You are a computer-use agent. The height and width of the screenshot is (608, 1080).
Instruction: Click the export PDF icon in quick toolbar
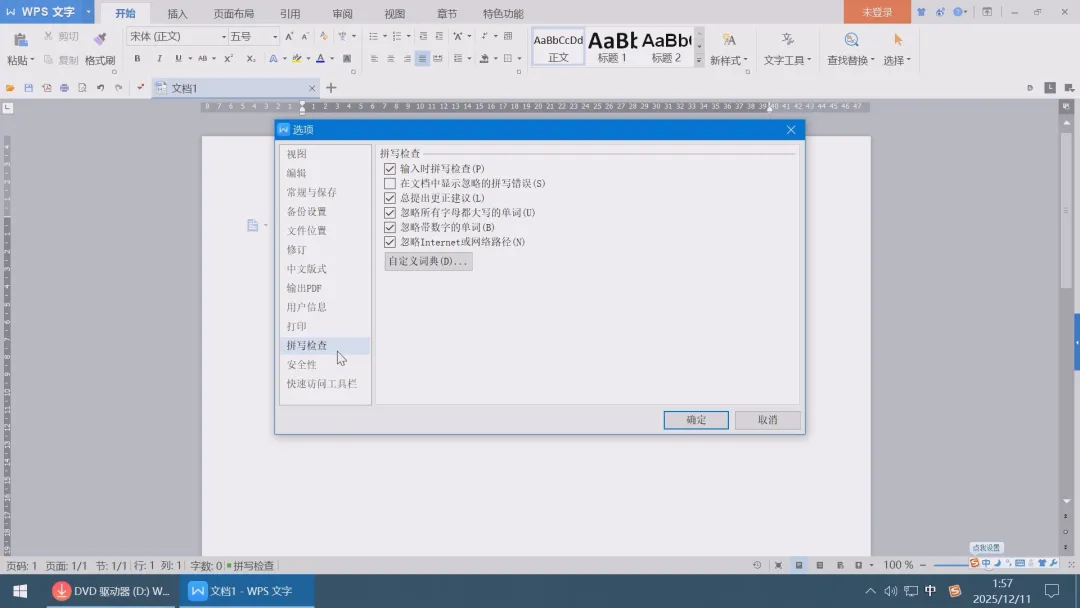[x=46, y=88]
